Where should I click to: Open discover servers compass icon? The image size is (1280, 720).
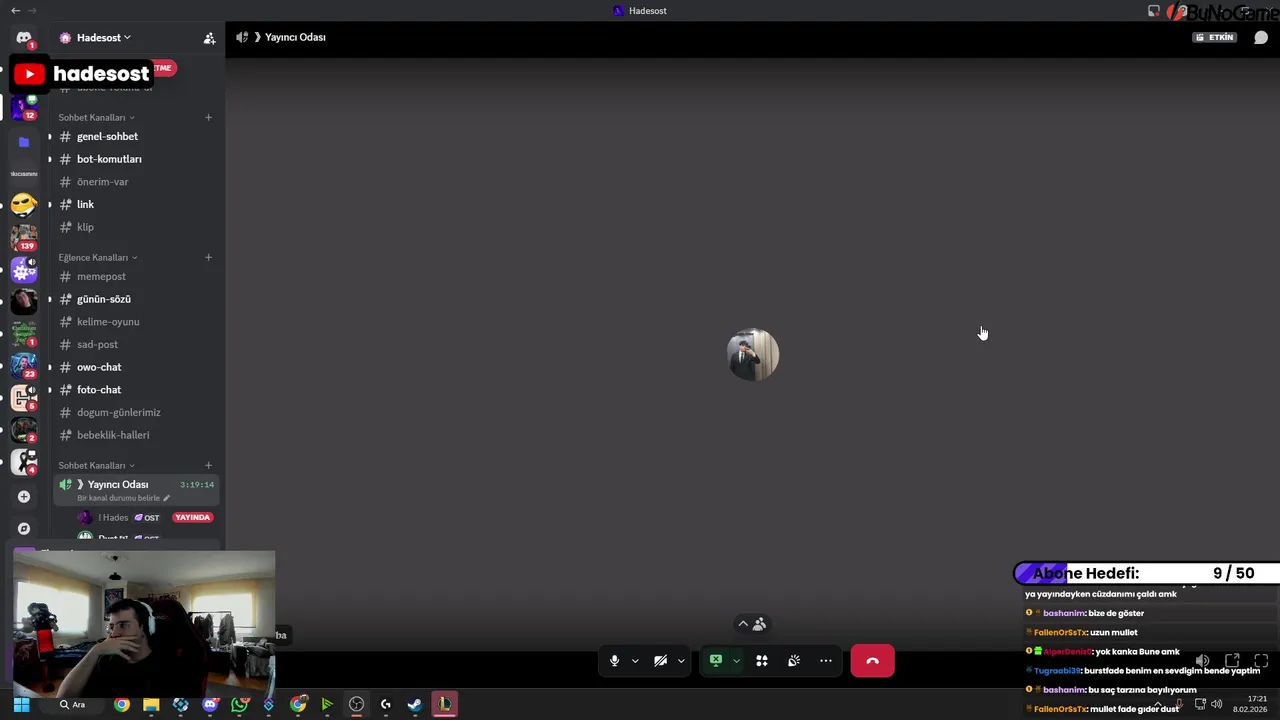click(24, 528)
